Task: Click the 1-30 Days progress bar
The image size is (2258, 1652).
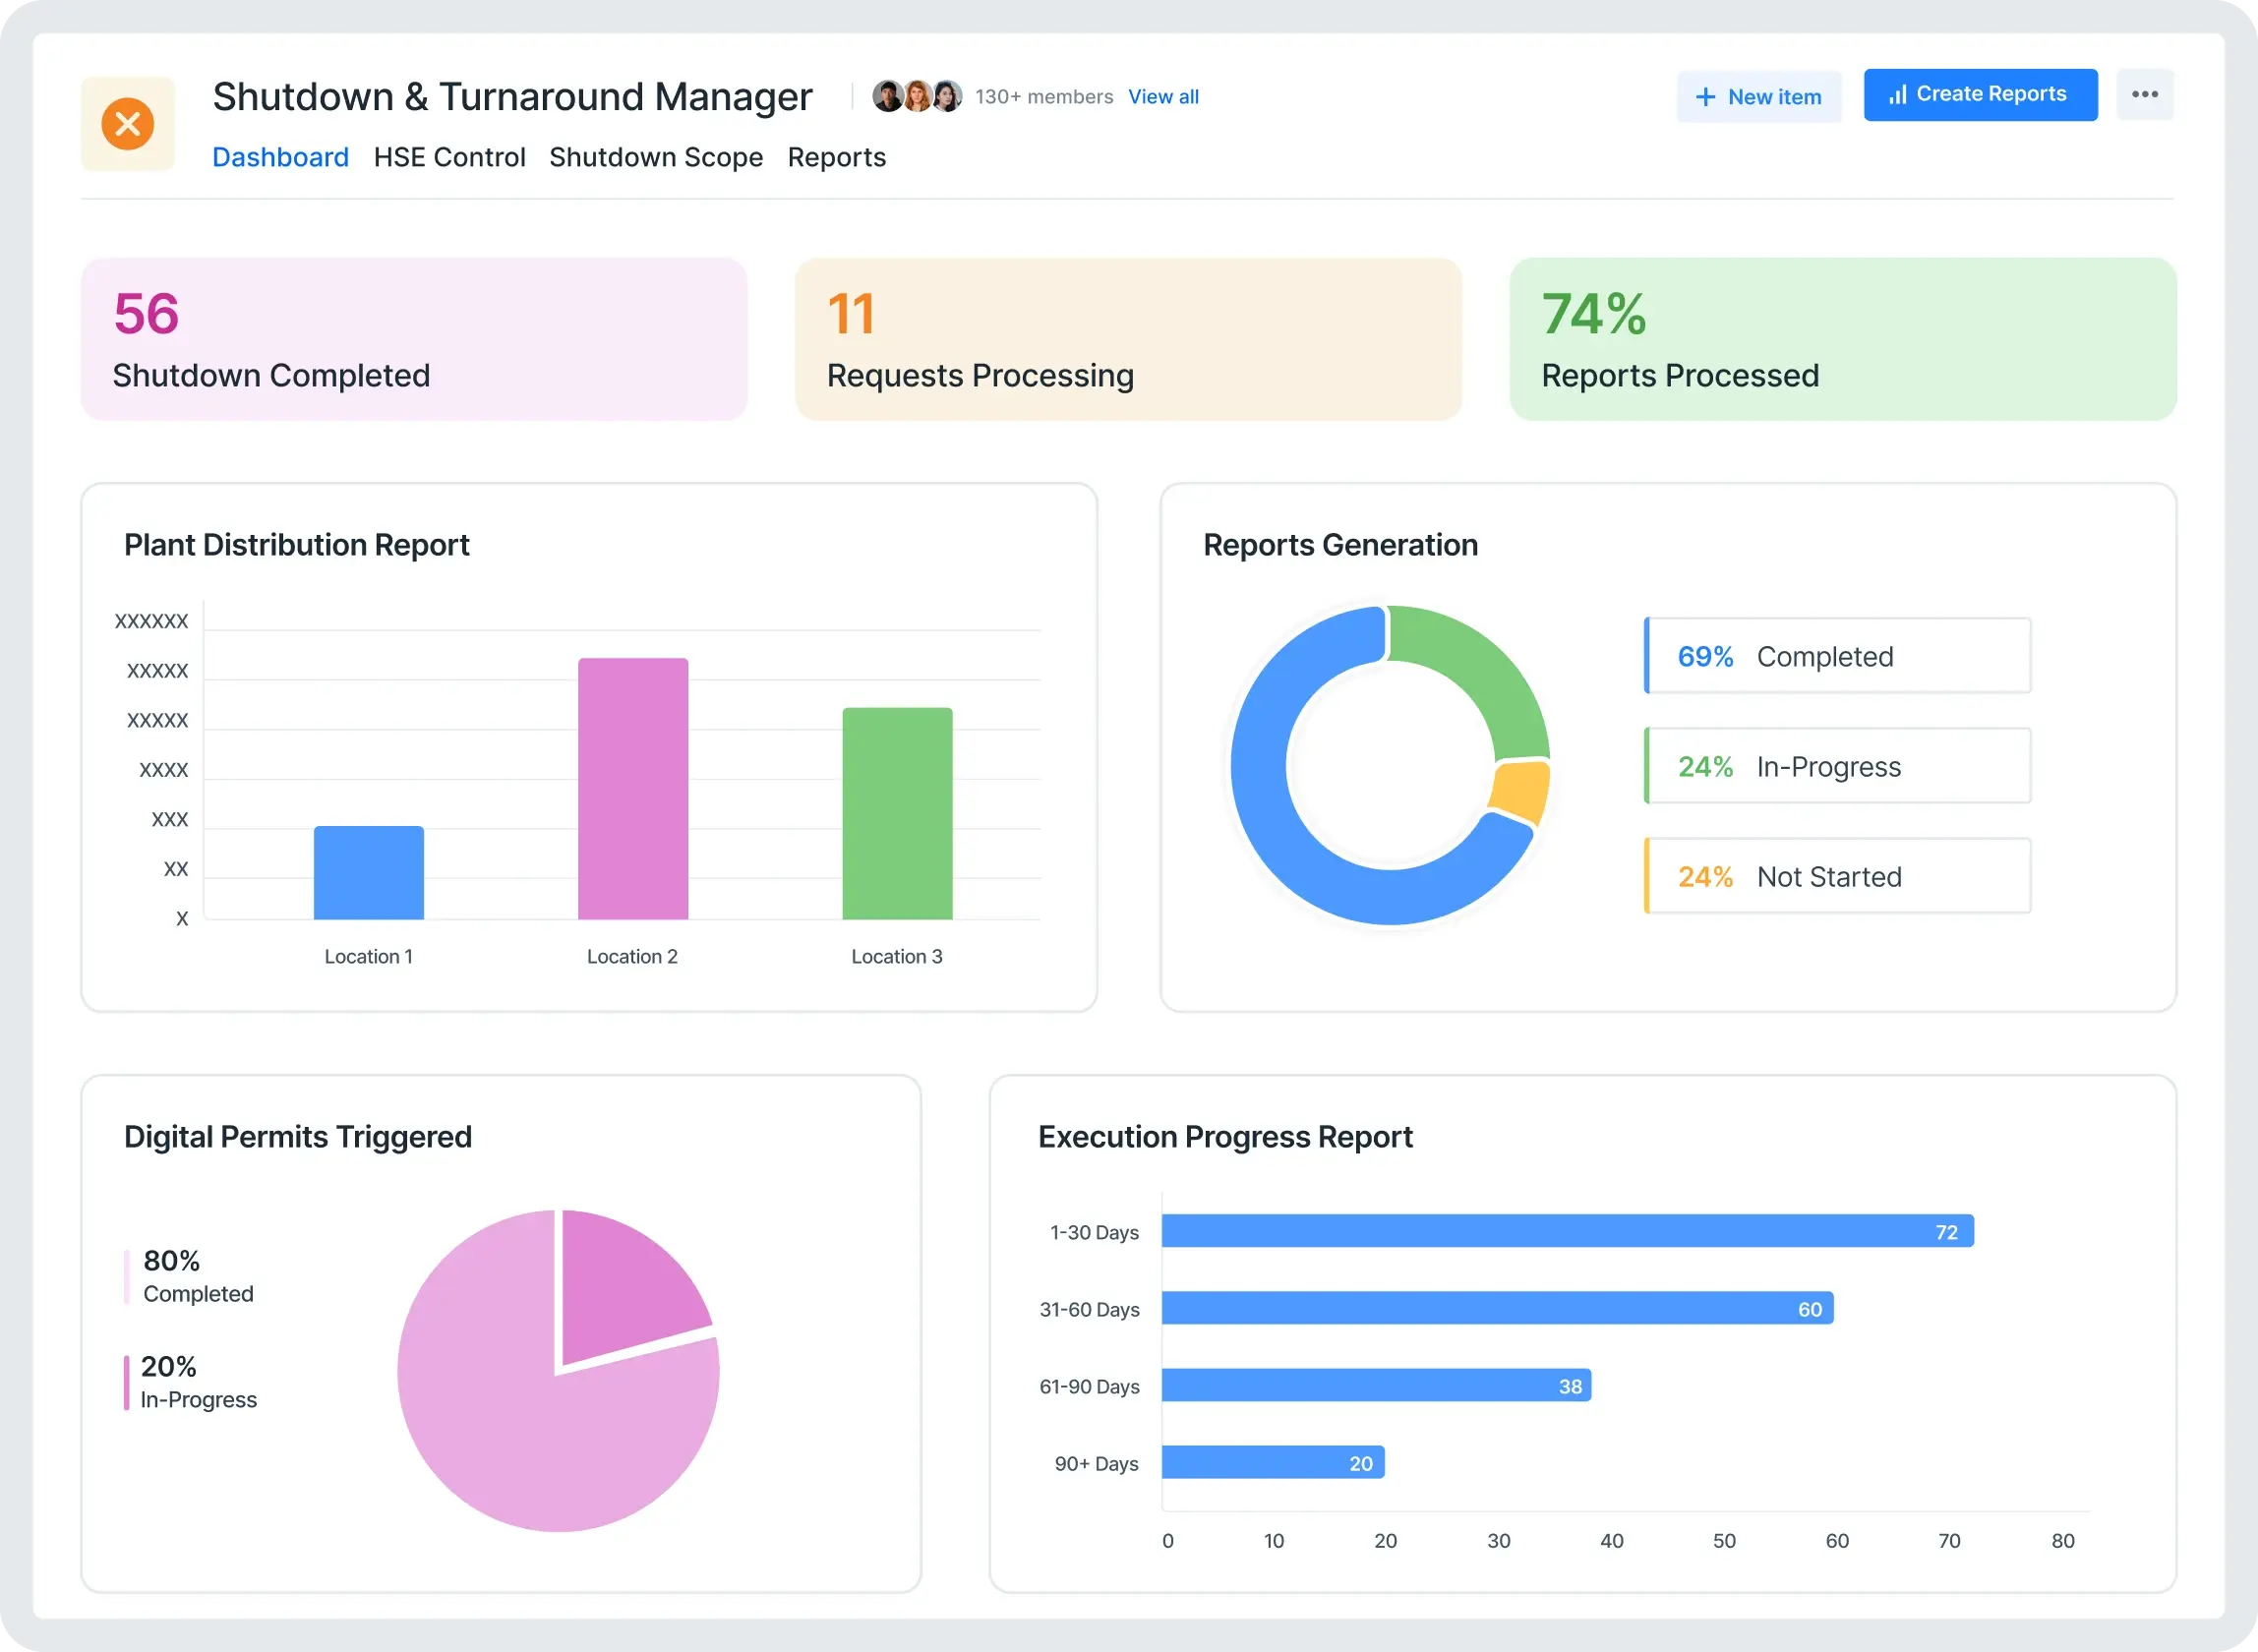Action: 1566,1231
